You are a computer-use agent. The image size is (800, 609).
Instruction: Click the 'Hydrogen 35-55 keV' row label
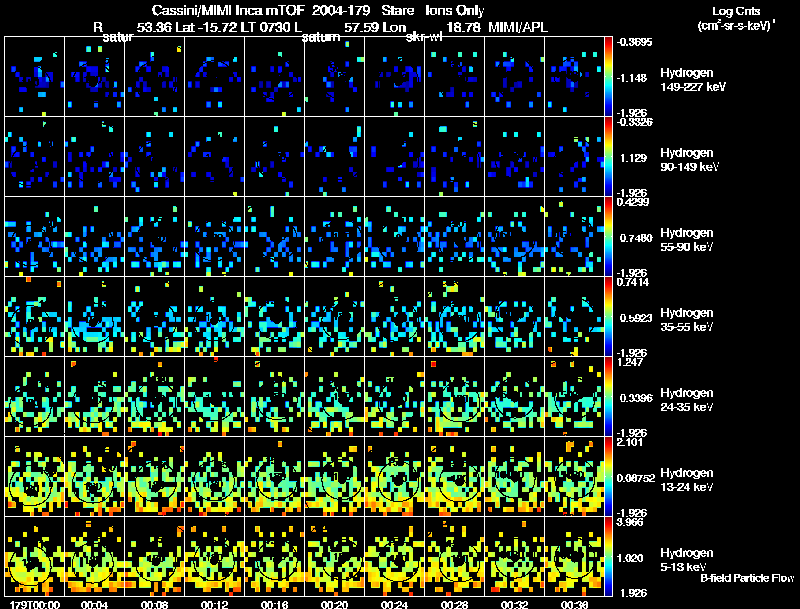click(x=687, y=320)
